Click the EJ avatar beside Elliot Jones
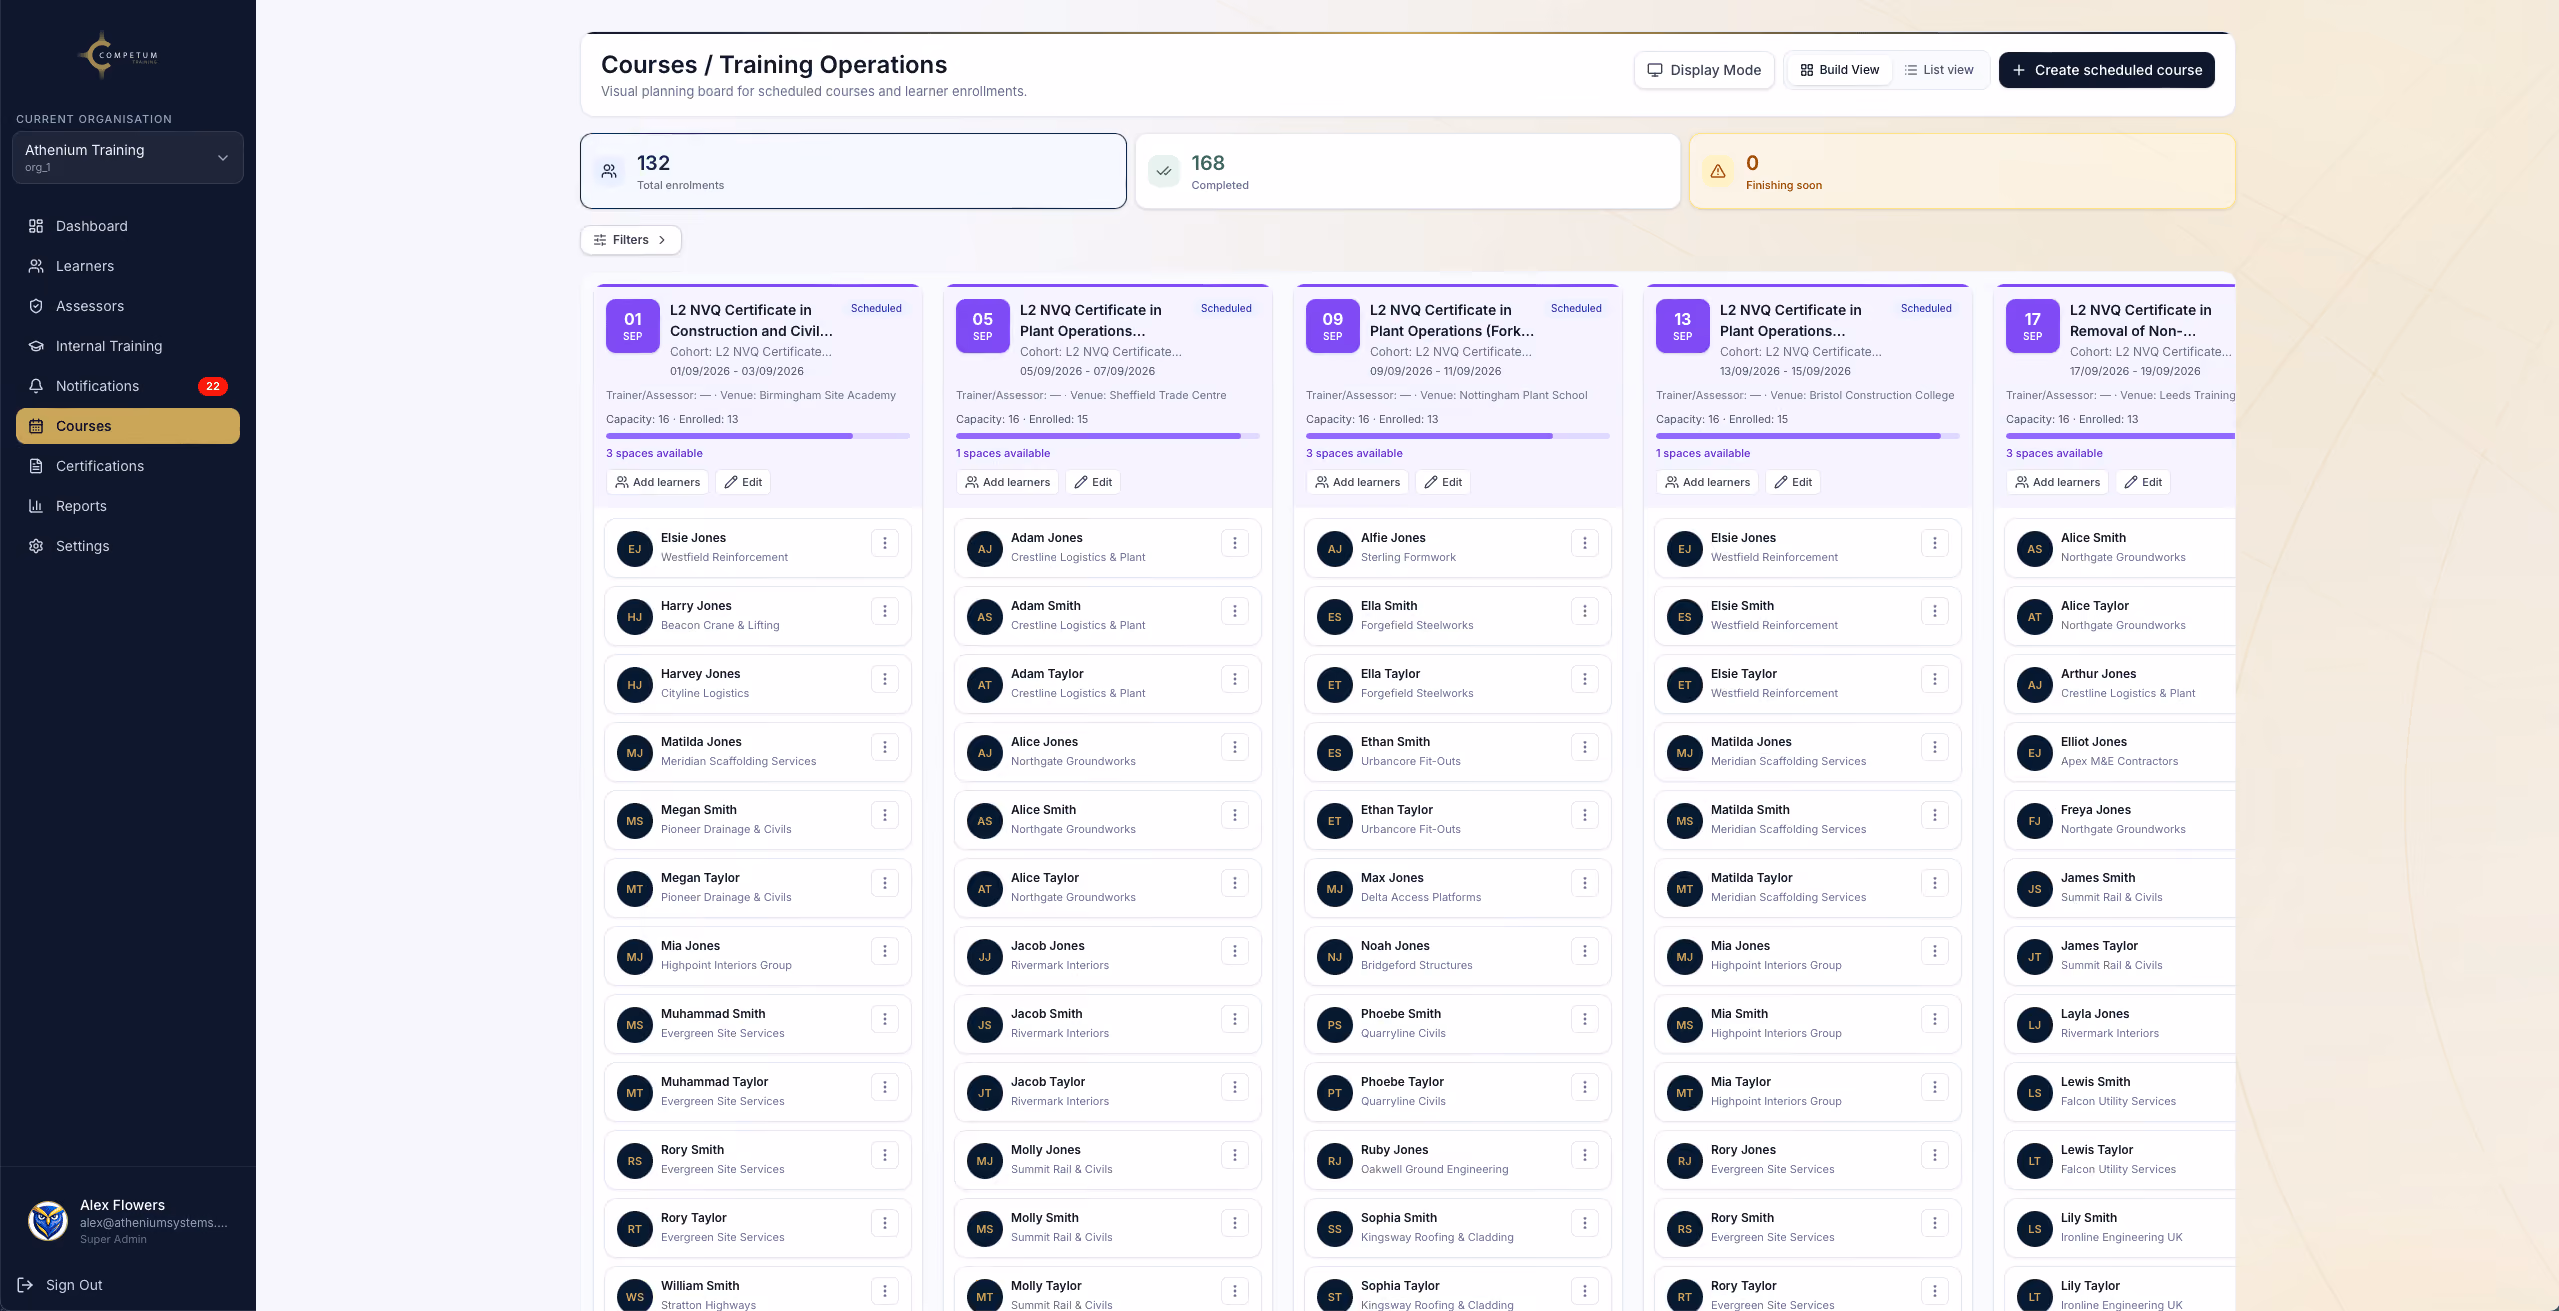Image resolution: width=2559 pixels, height=1311 pixels. coord(2035,753)
